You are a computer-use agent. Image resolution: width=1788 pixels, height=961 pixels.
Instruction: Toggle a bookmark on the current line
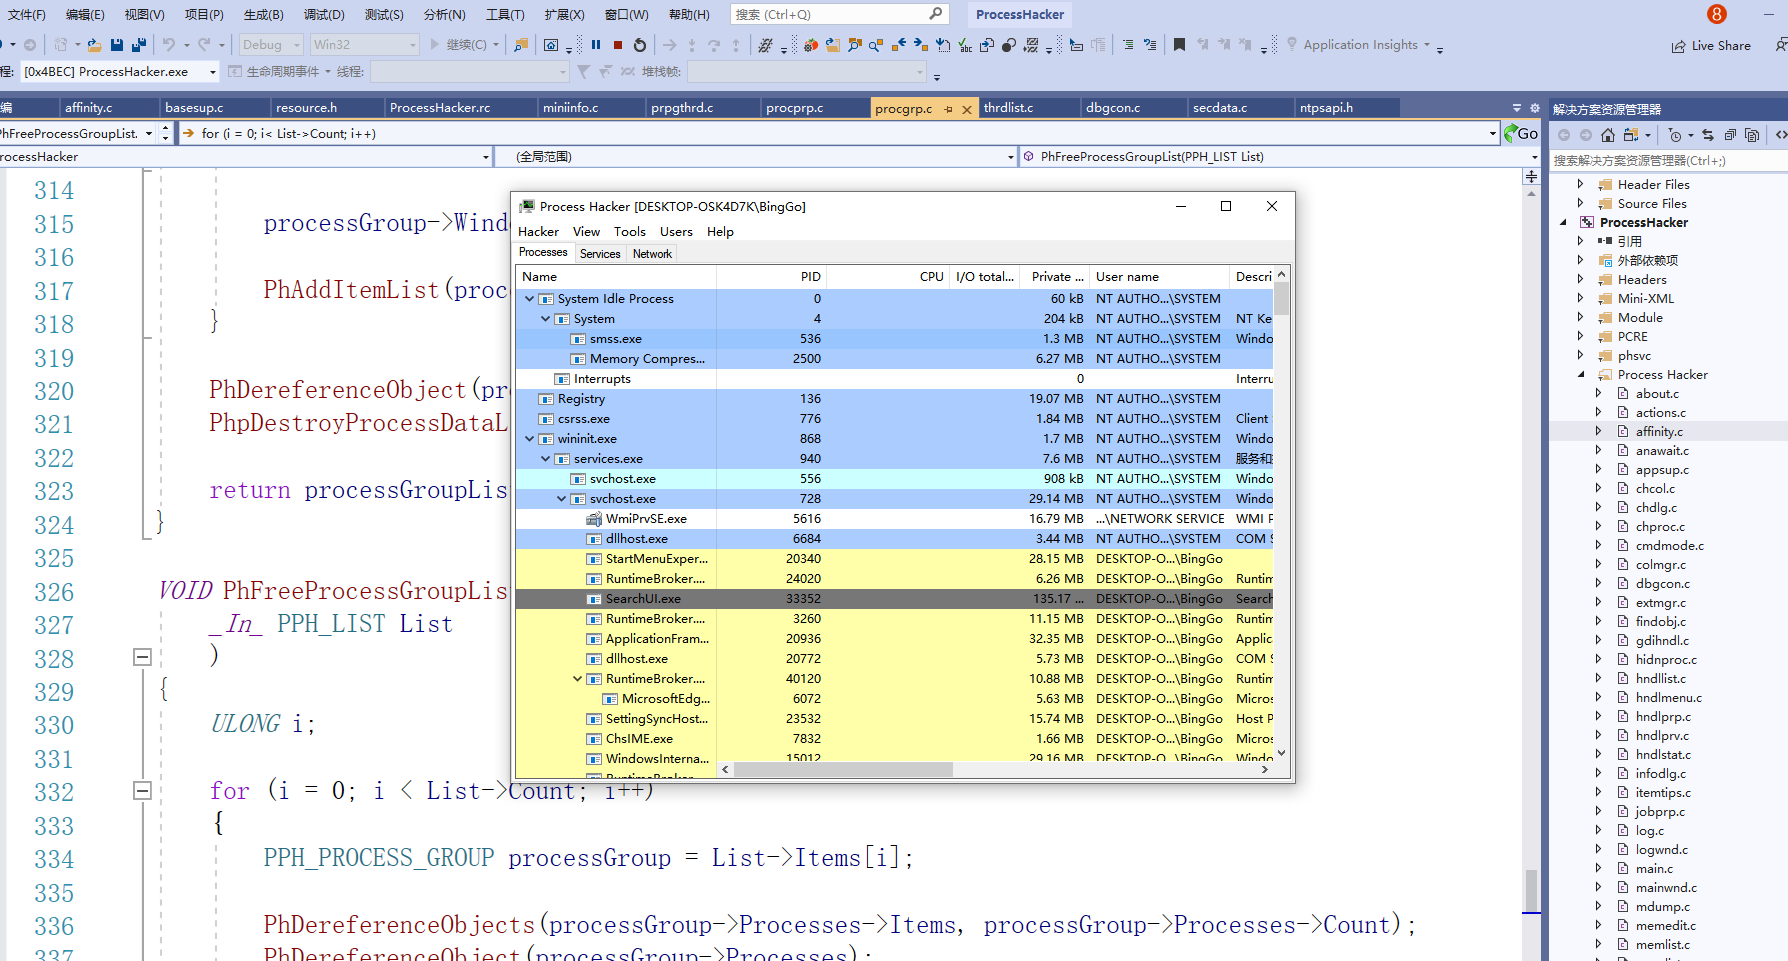[1179, 45]
